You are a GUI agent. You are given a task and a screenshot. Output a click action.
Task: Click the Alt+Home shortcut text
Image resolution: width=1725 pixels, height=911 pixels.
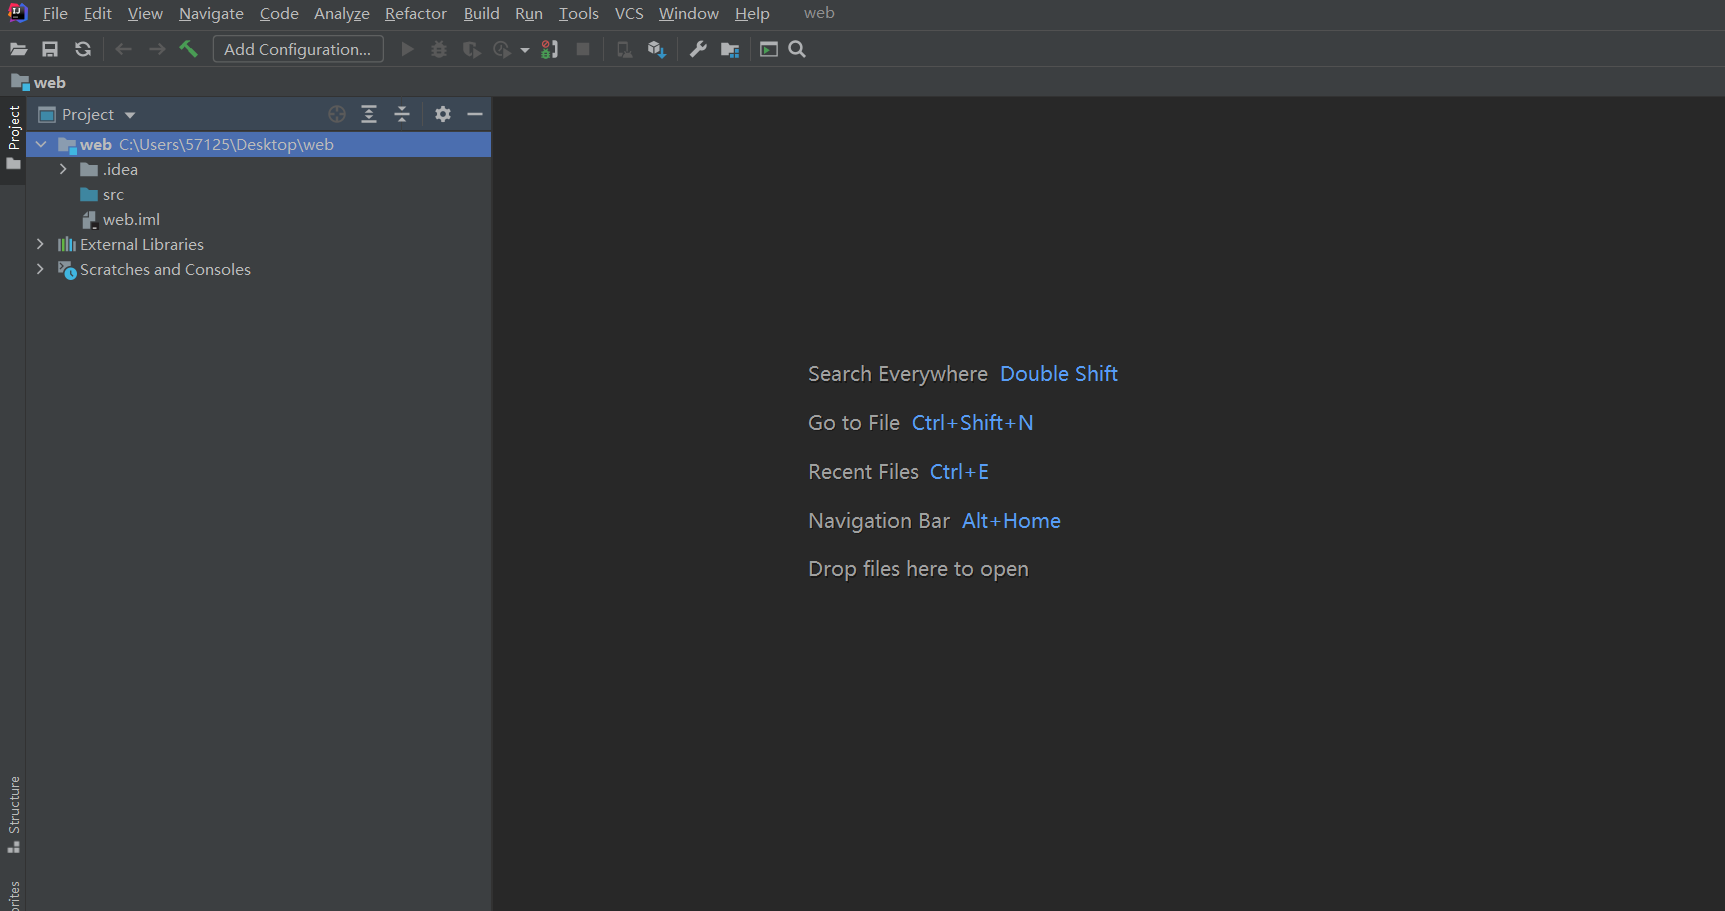tap(1011, 520)
